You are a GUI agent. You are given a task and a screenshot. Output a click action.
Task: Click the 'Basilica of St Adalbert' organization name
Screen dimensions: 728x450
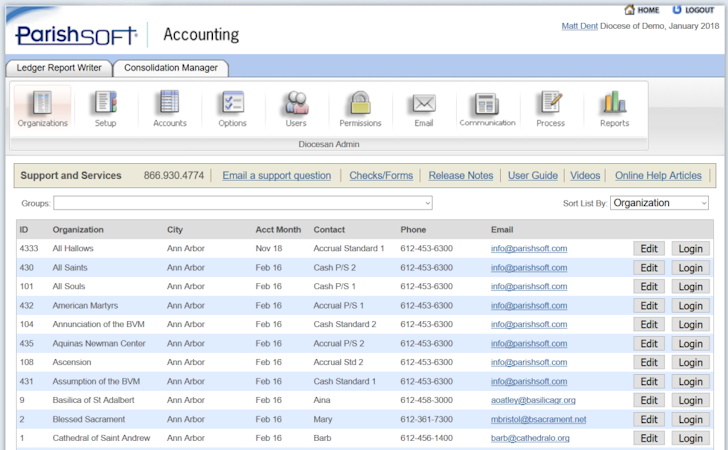(93, 400)
